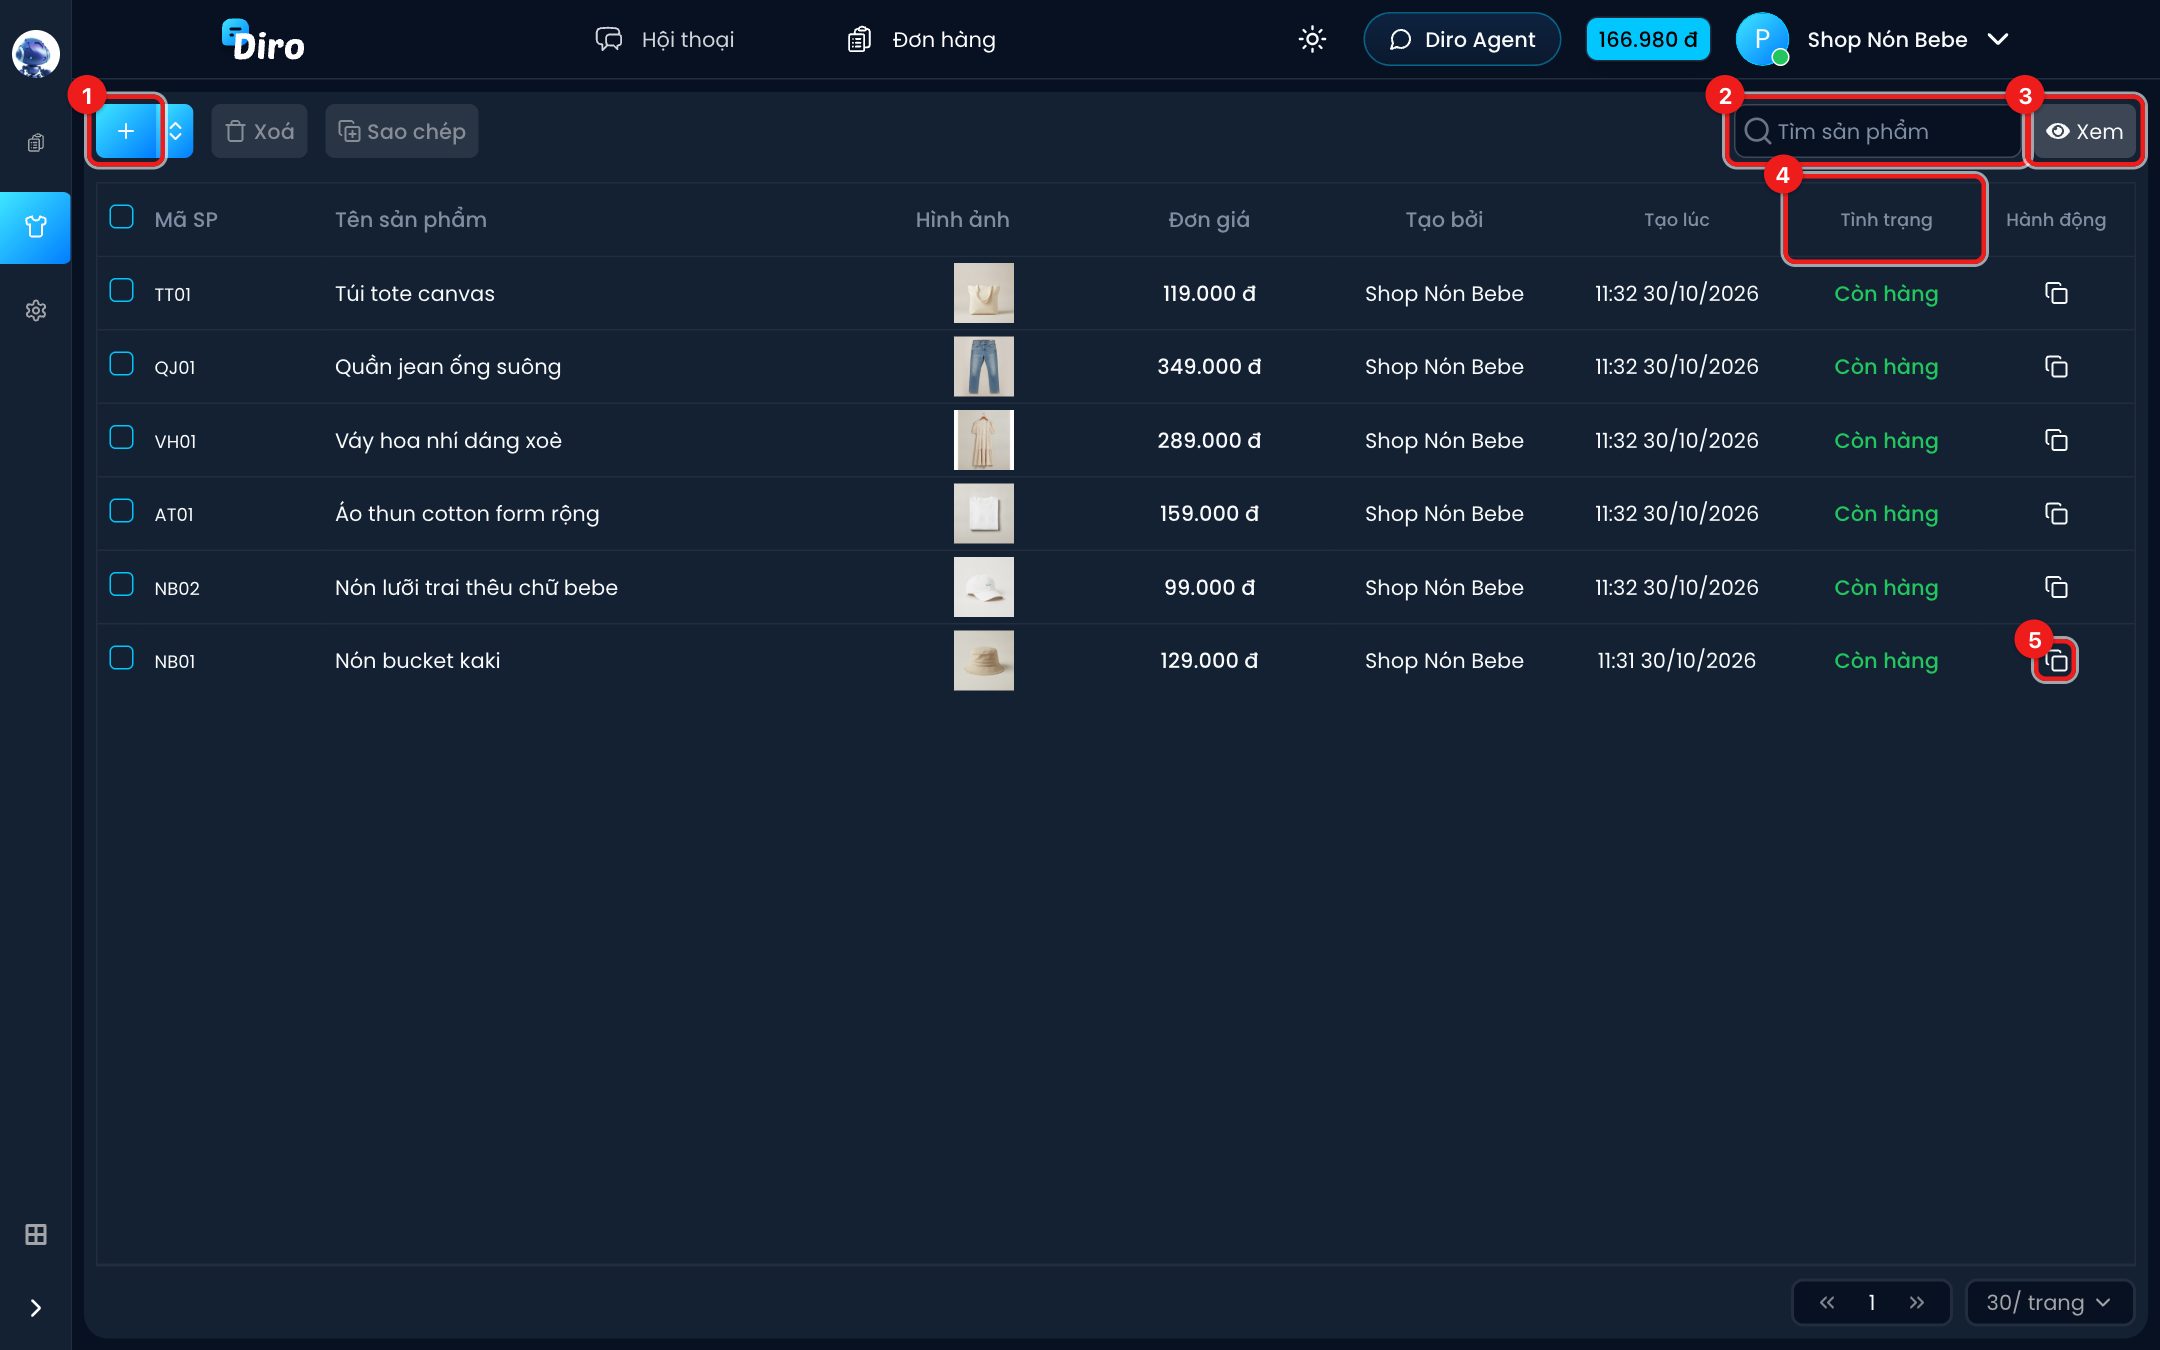Image resolution: width=2160 pixels, height=1350 pixels.
Task: Focus the Tìm sản phẩm search field
Action: [x=1876, y=131]
